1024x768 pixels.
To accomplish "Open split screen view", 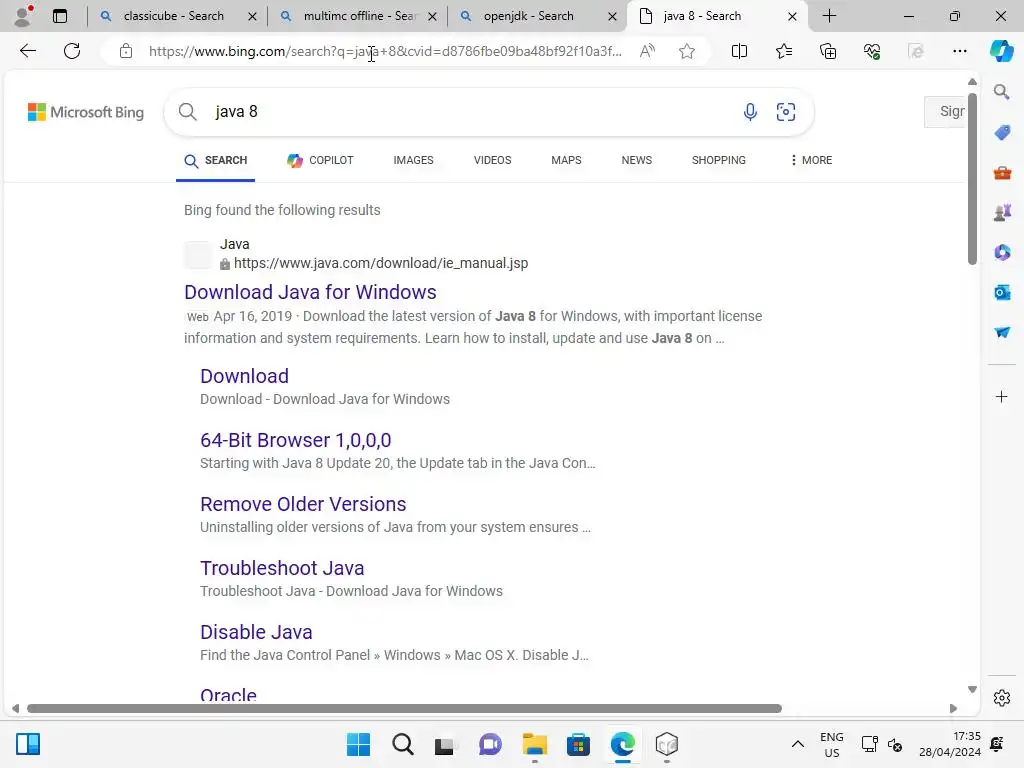I will pyautogui.click(x=739, y=51).
